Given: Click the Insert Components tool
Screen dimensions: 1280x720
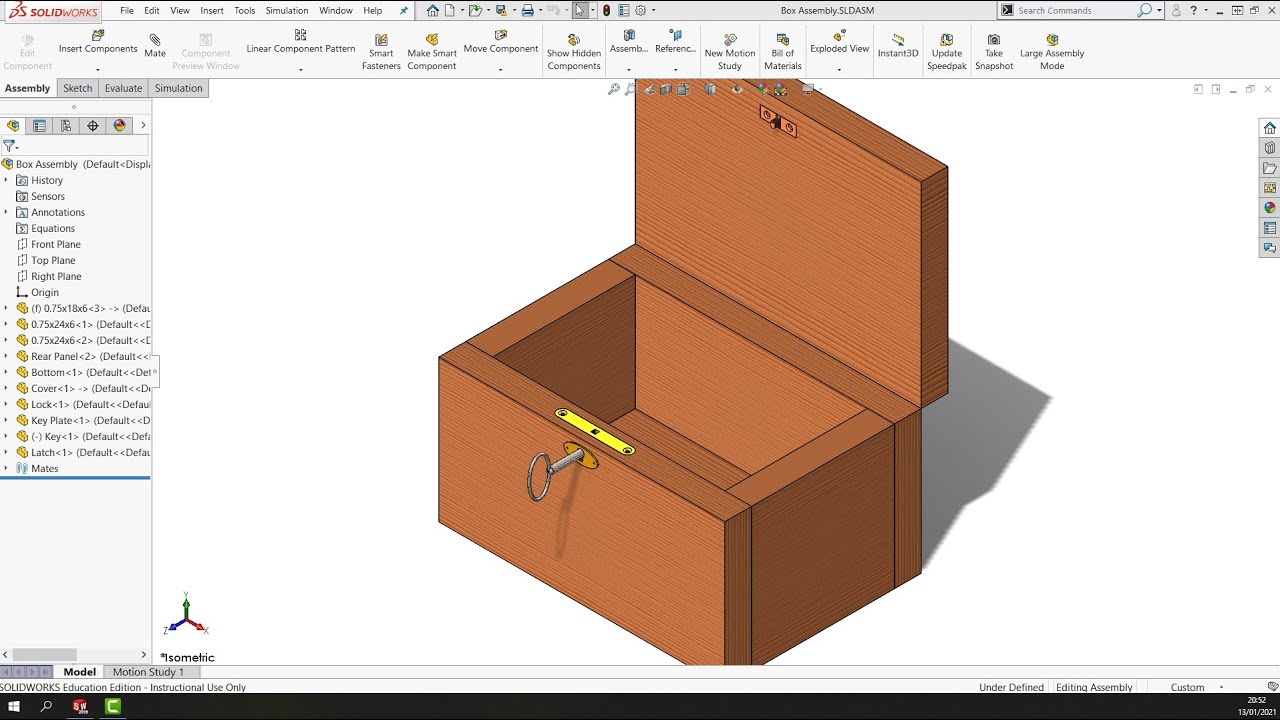Looking at the screenshot, I should (98, 42).
